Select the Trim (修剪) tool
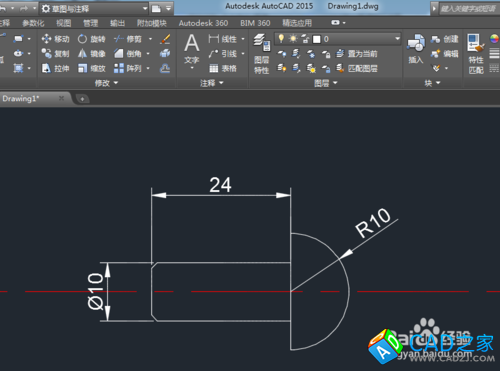 pos(128,39)
